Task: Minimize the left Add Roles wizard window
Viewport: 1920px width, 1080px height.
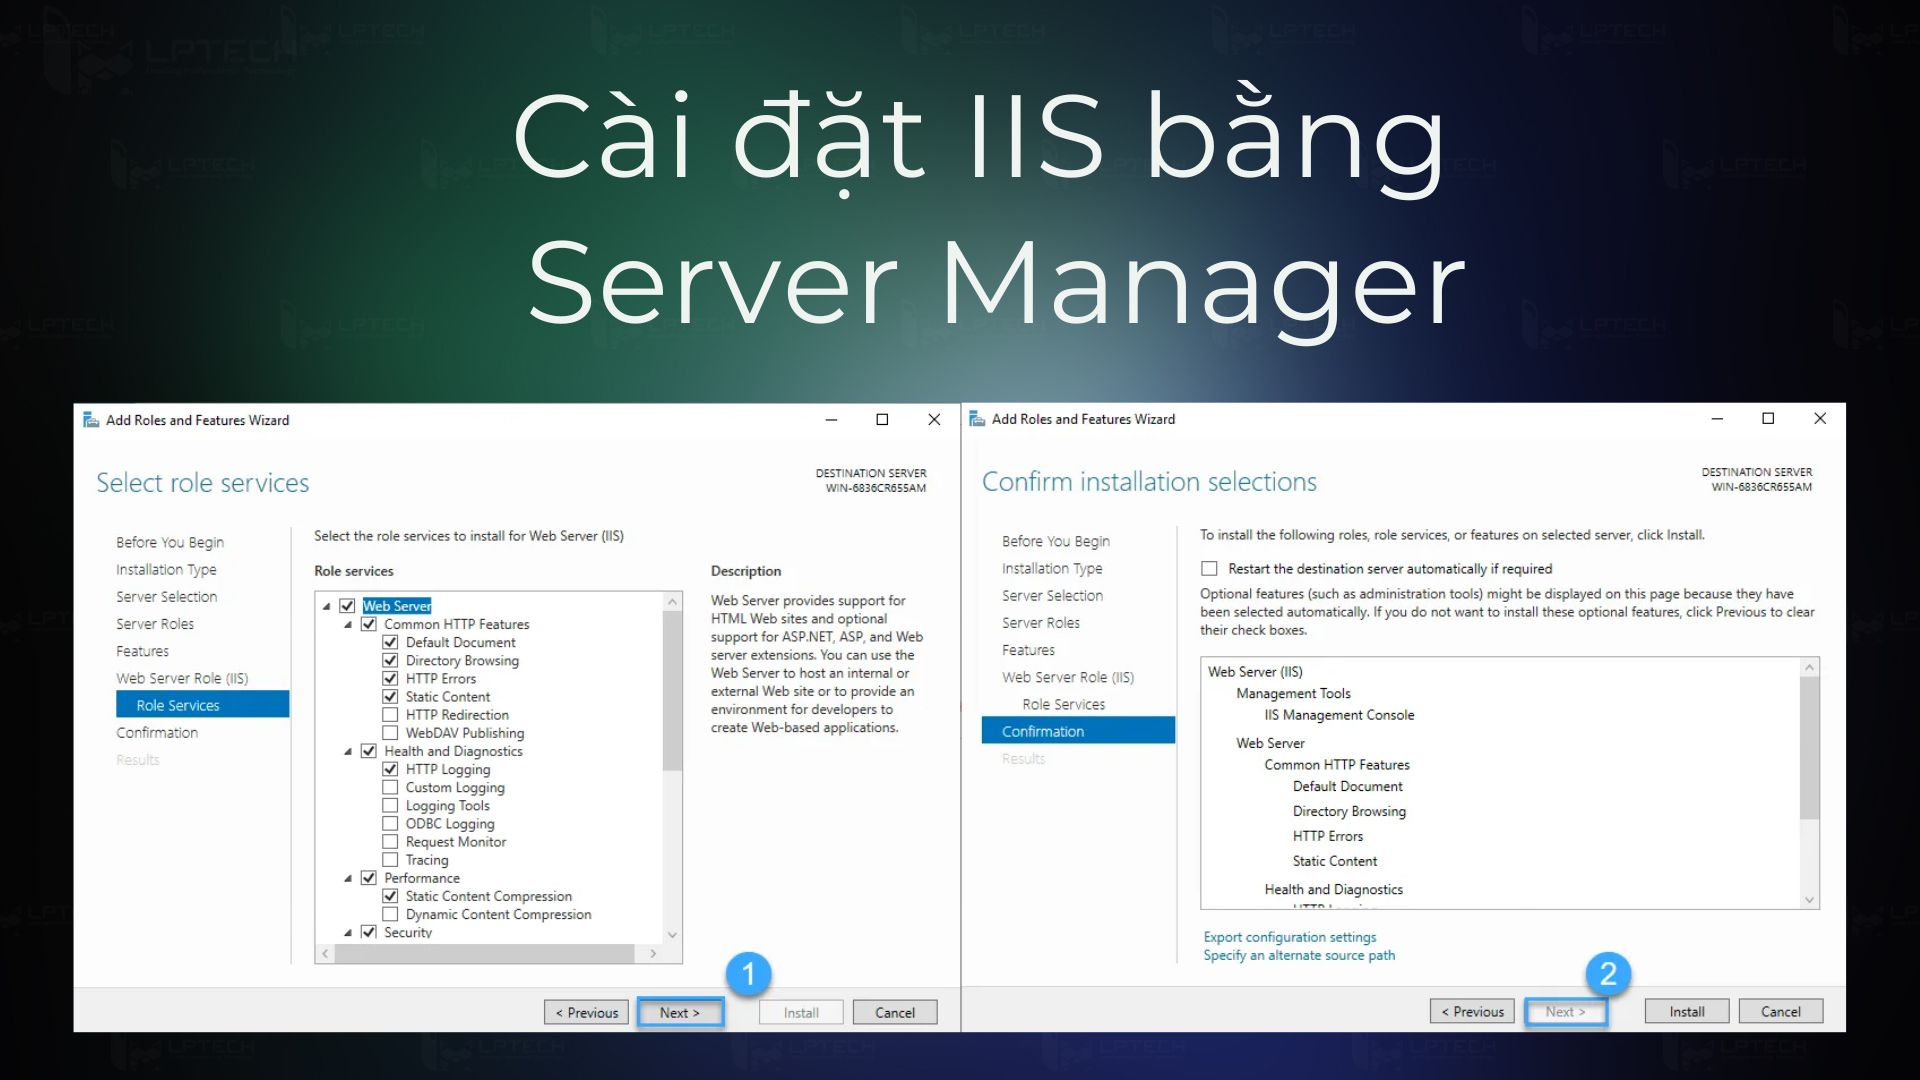Action: pyautogui.click(x=831, y=420)
